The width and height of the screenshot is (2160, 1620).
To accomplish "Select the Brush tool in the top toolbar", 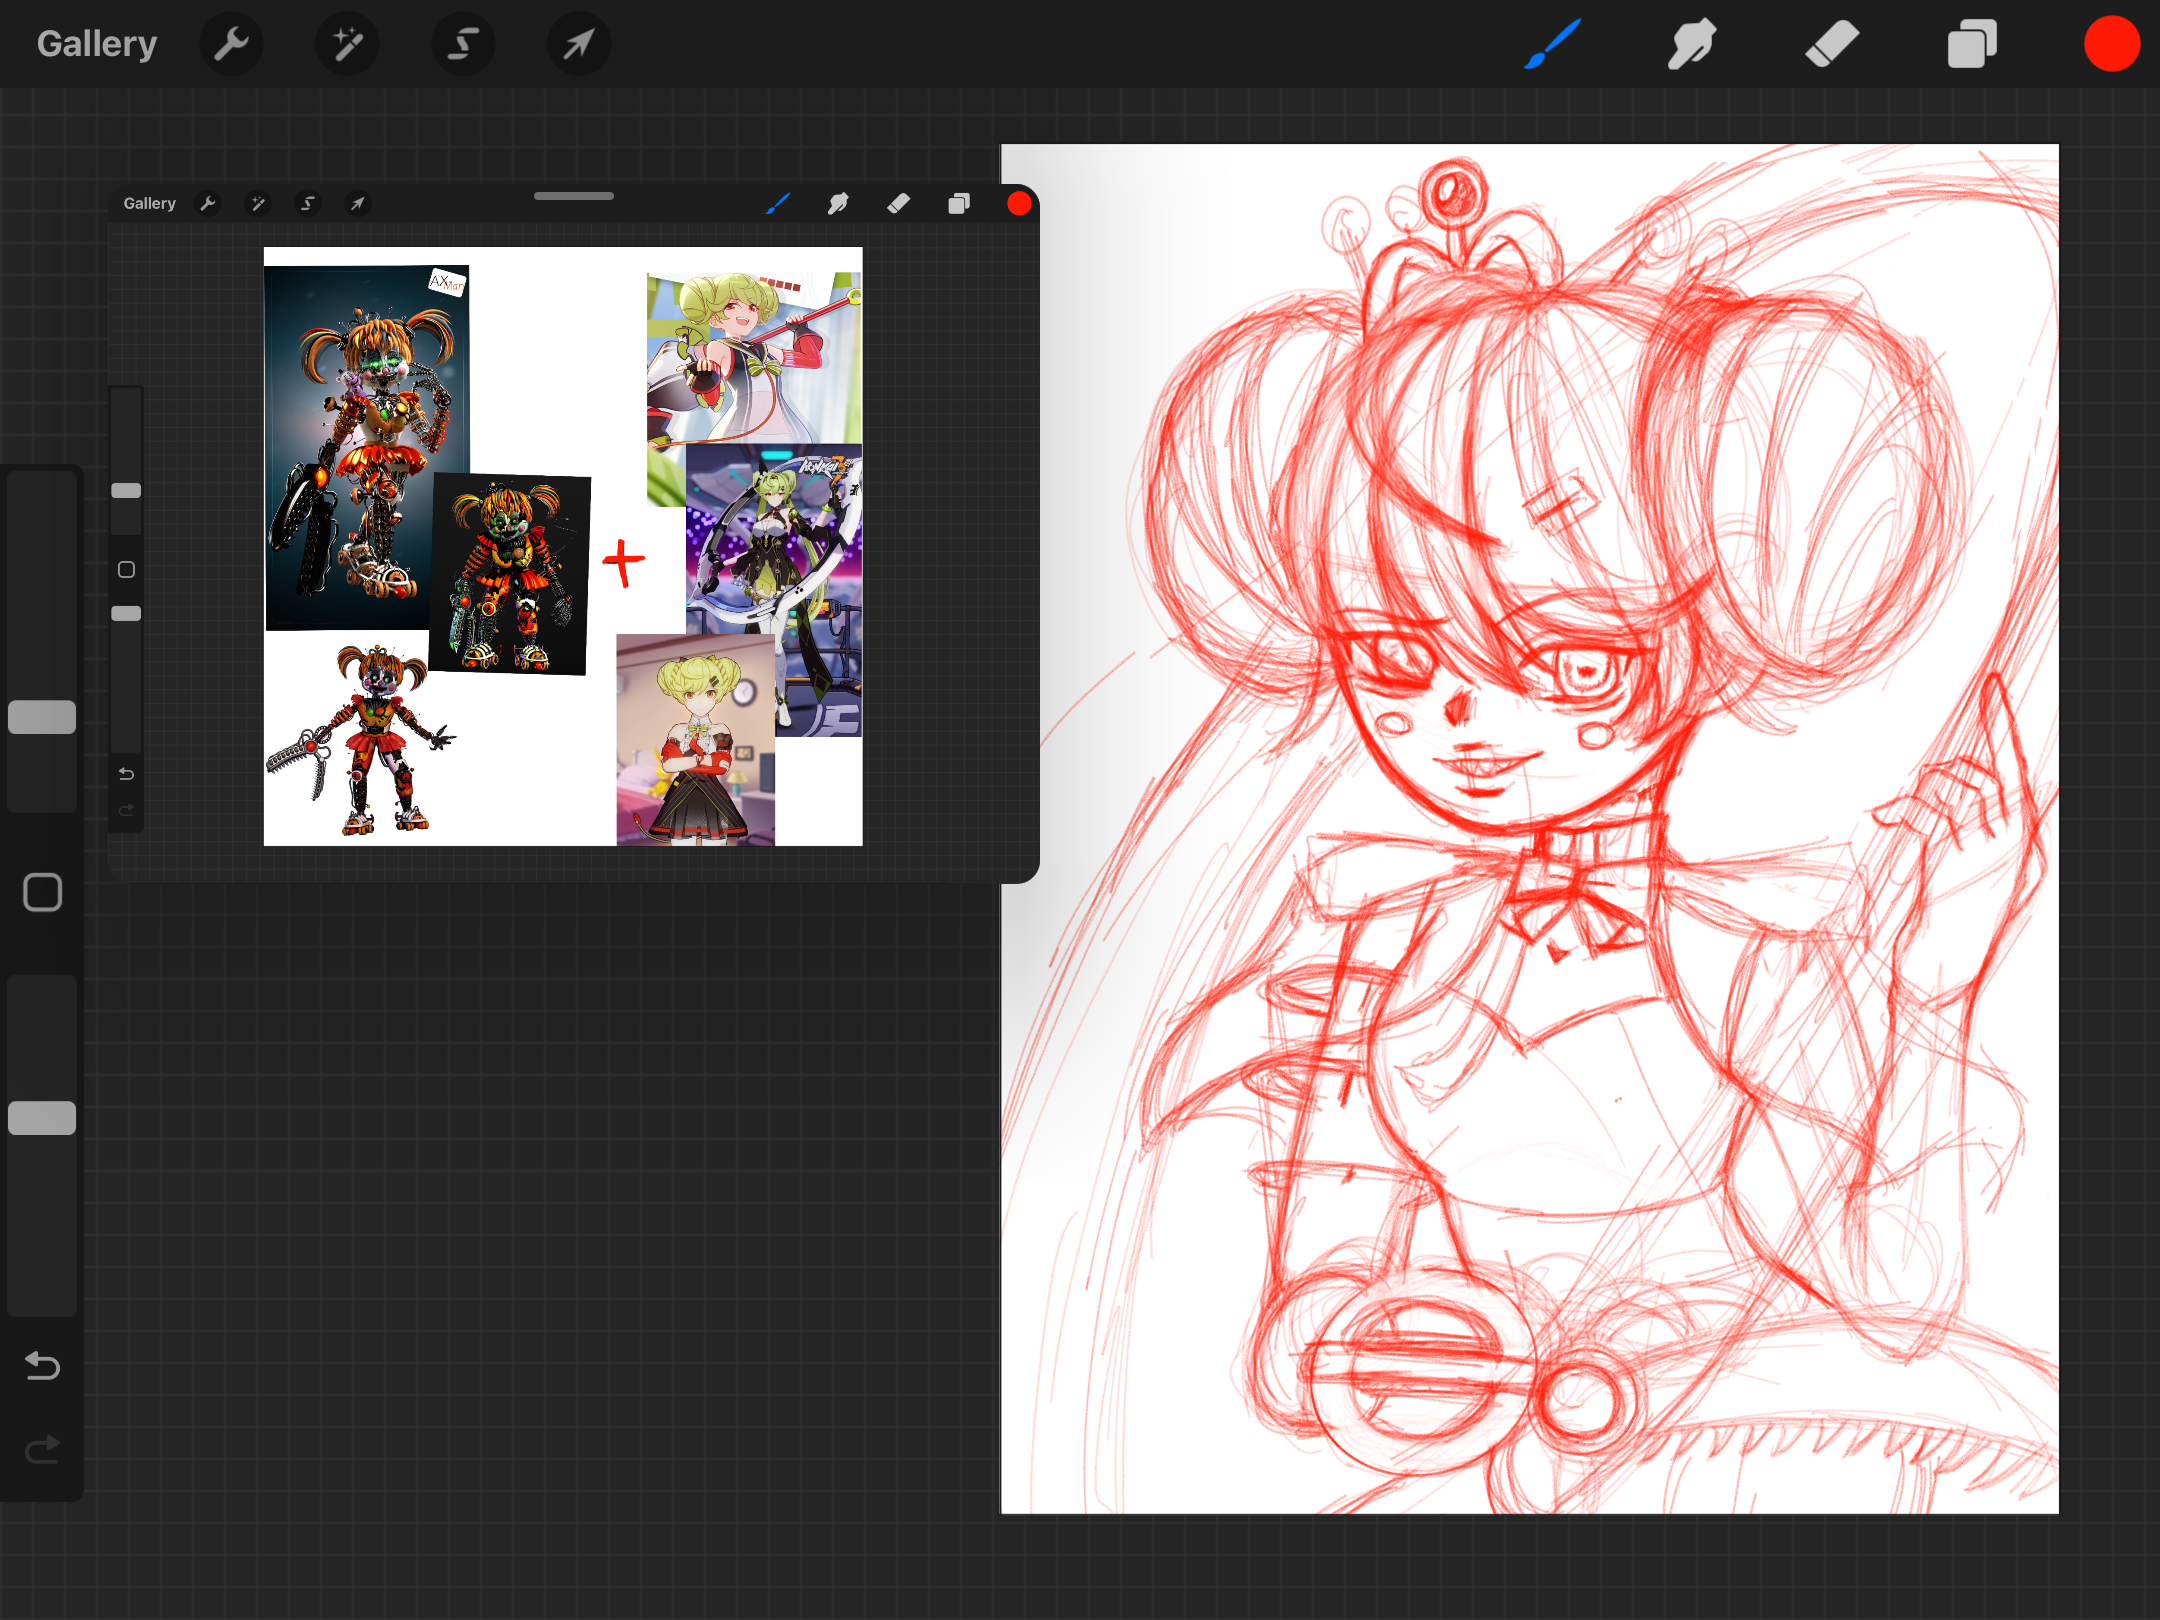I will tap(1552, 43).
